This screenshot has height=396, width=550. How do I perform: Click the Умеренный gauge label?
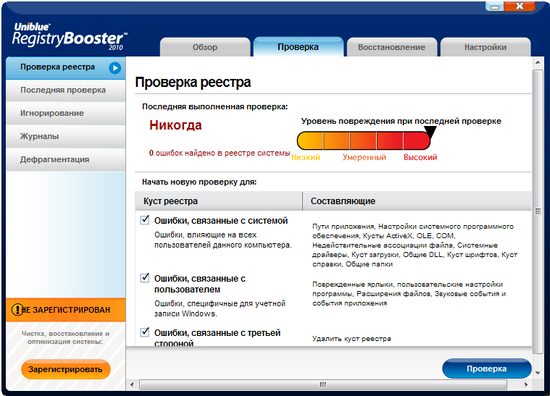(364, 157)
